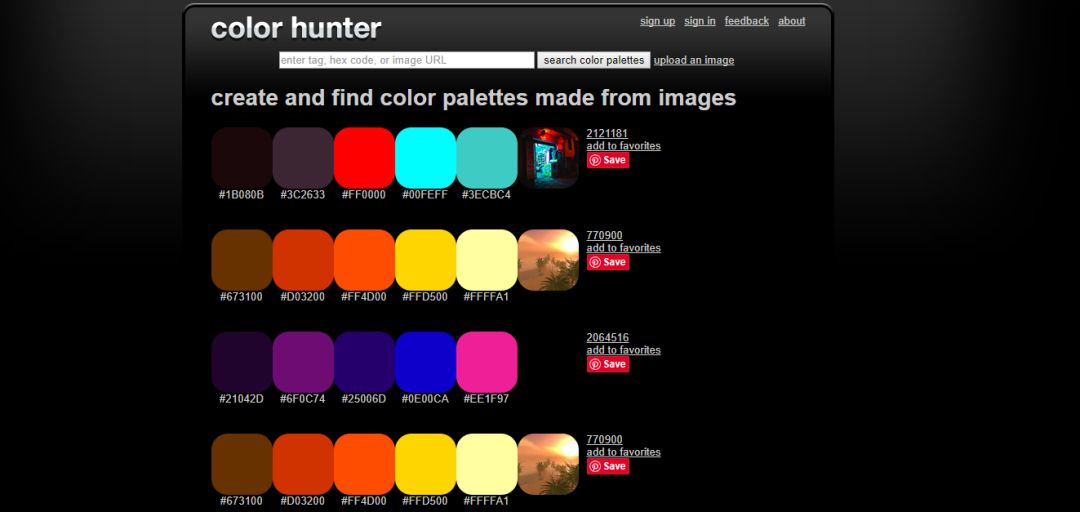Click the #1B080B hex label
The height and width of the screenshot is (512, 1080).
[x=241, y=195]
